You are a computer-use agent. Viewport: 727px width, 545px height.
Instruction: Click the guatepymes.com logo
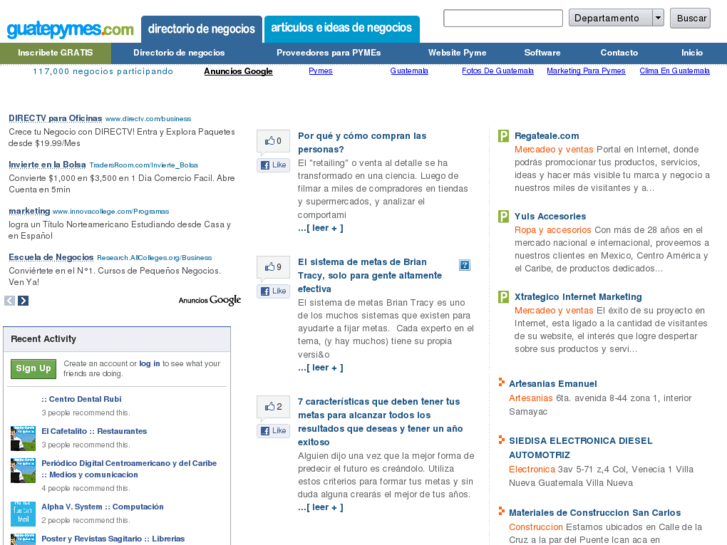pos(70,29)
